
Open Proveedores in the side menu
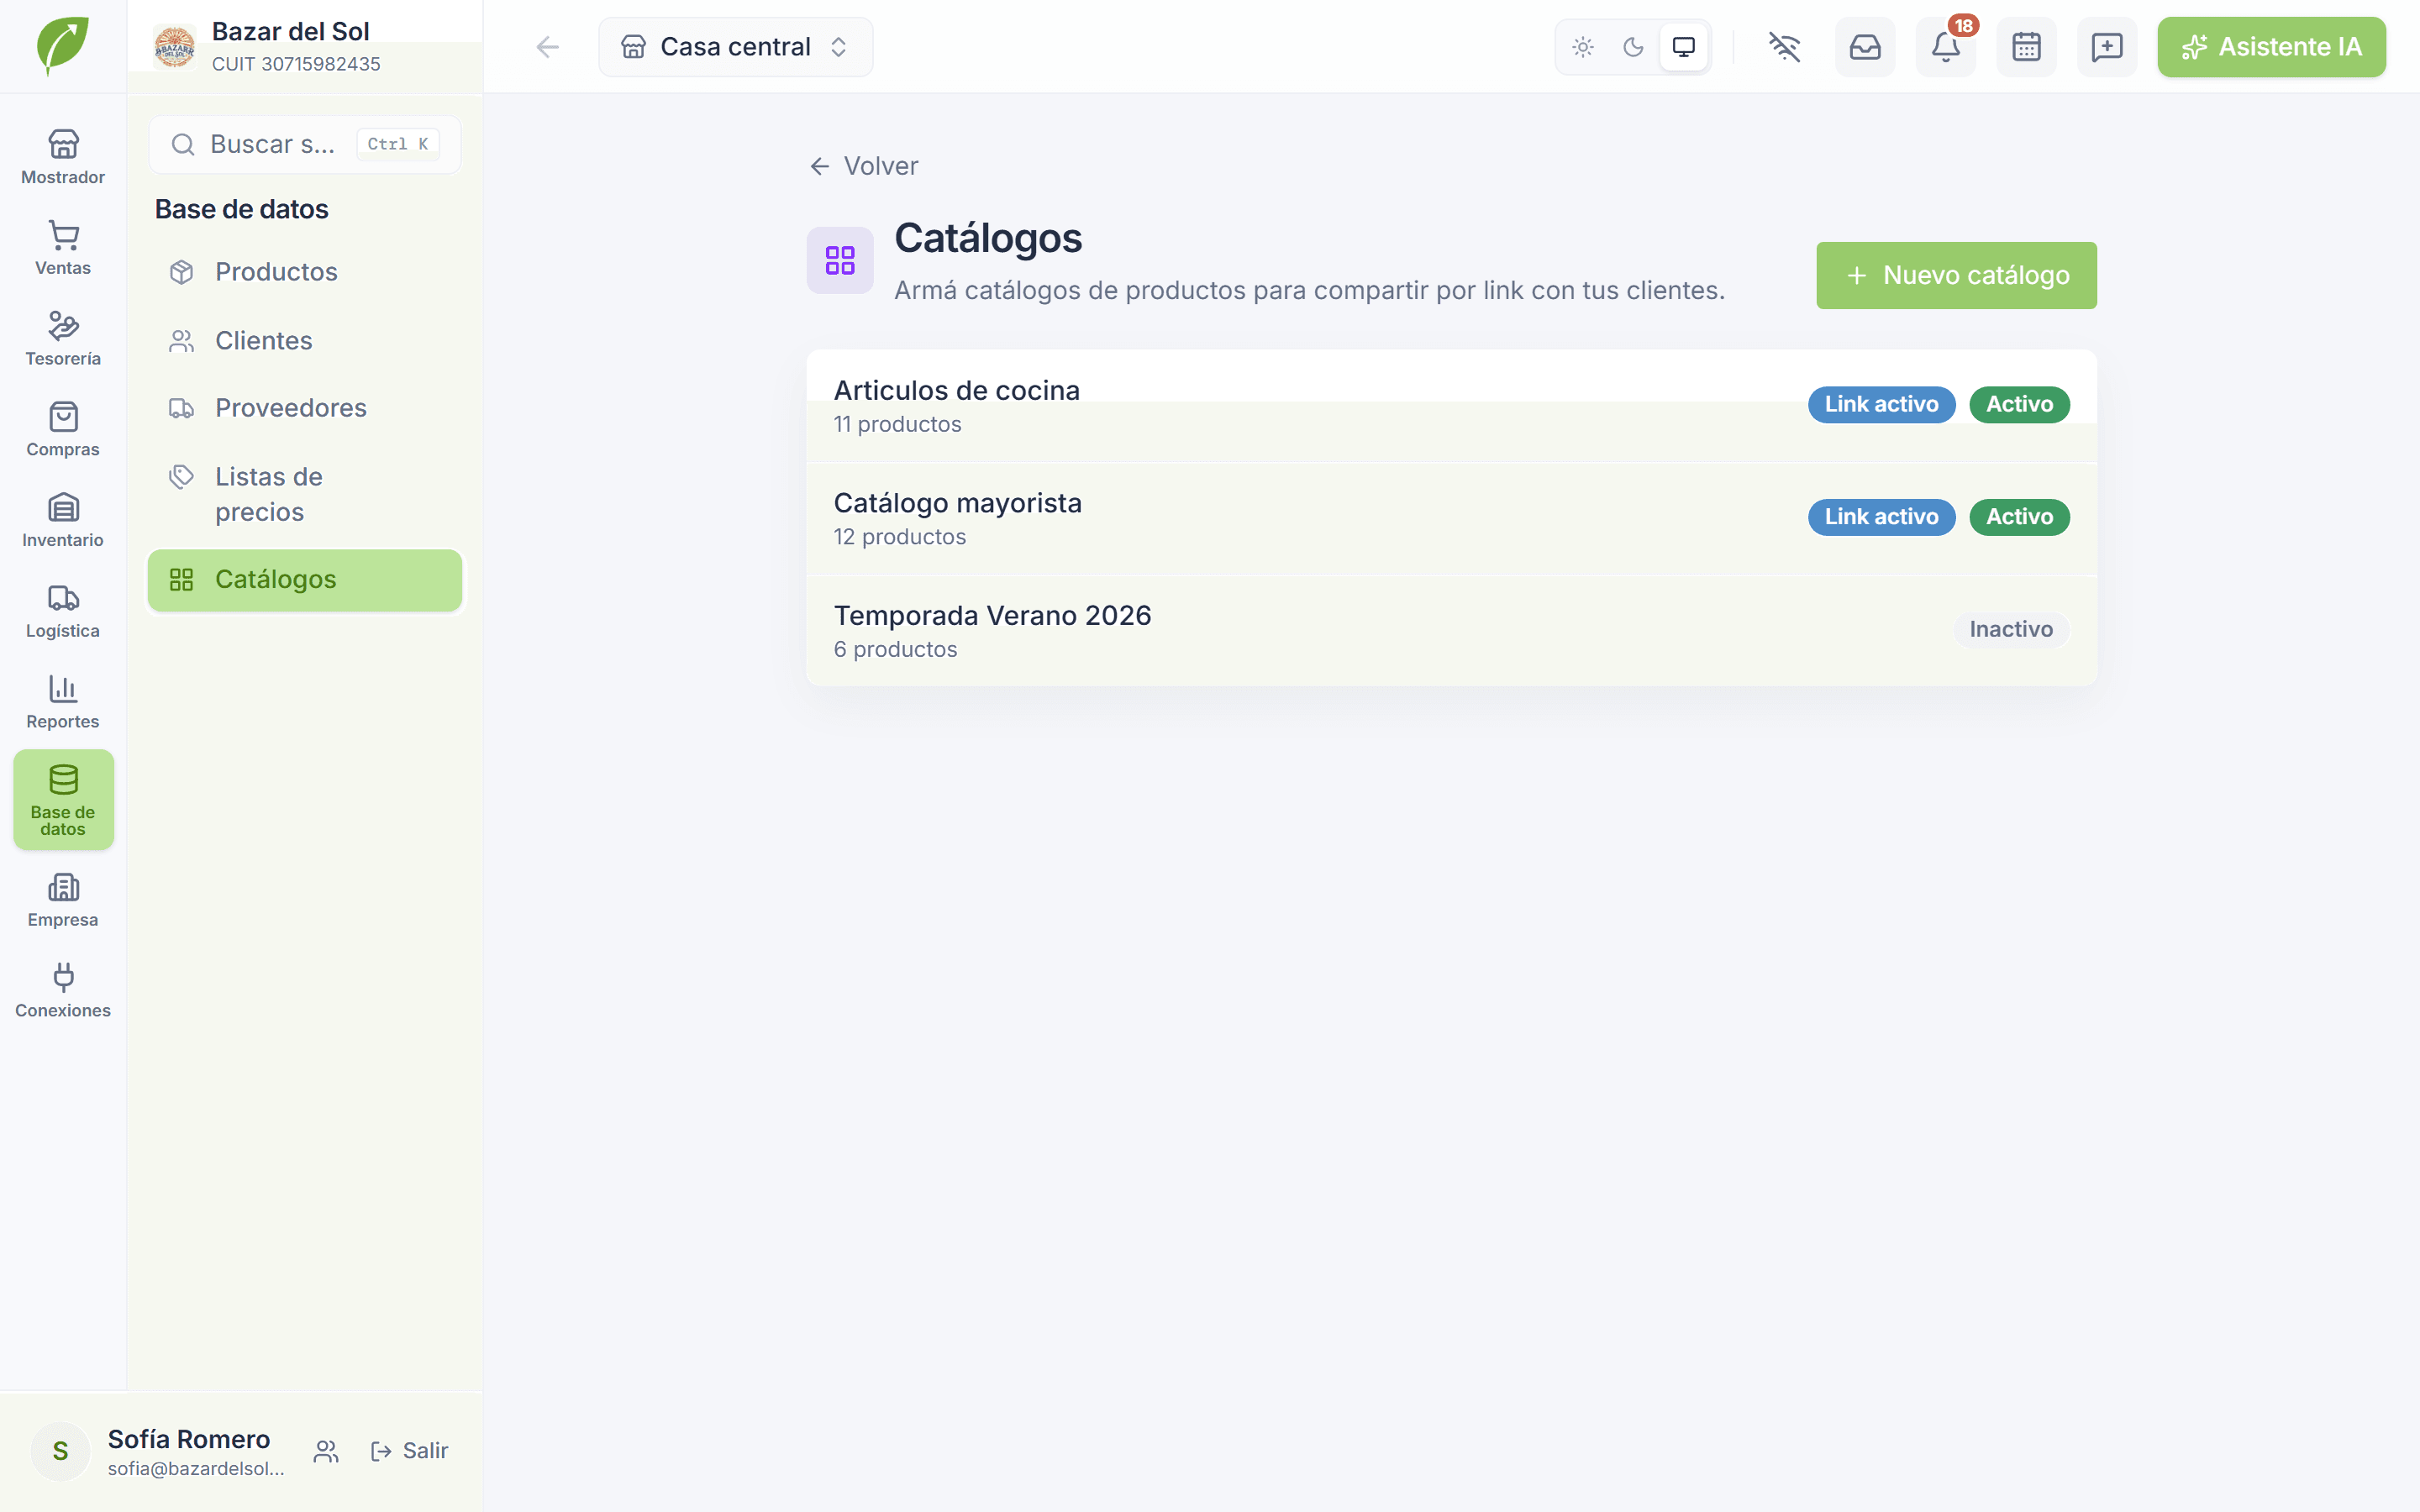(x=305, y=408)
